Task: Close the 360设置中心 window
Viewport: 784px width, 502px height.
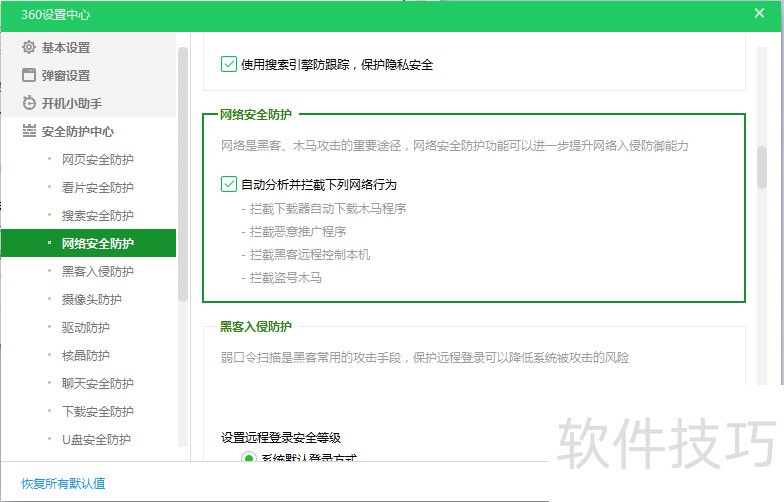Action: 759,14
